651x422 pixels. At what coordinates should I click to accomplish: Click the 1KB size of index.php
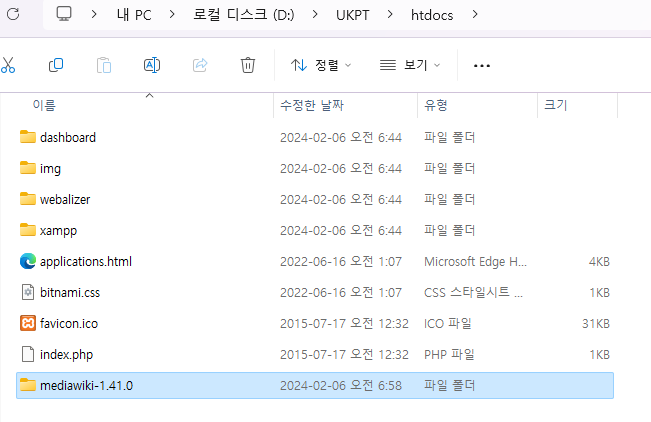click(600, 355)
